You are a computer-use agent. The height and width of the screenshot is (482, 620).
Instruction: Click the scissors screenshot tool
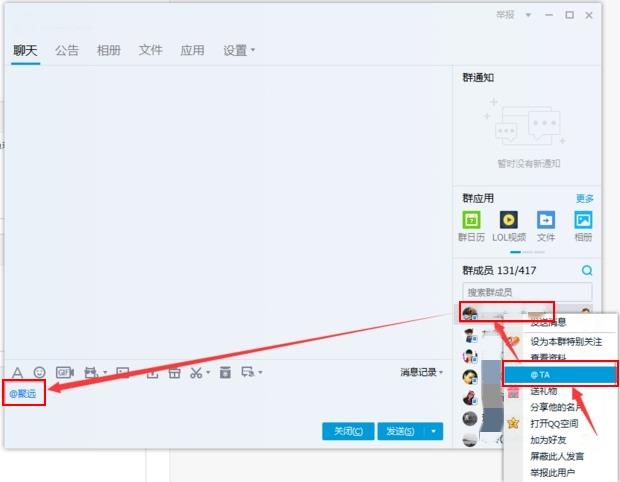(197, 373)
